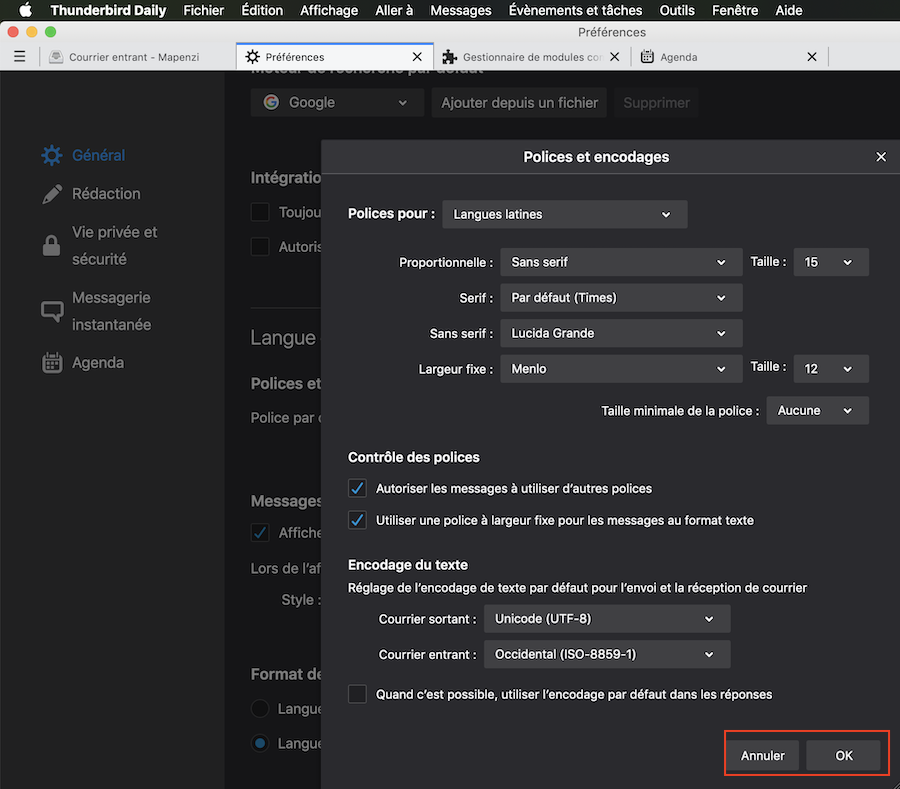The height and width of the screenshot is (789, 900).
Task: Toggle Autoriser les messages à utiliser d'autres polices
Action: [x=357, y=489]
